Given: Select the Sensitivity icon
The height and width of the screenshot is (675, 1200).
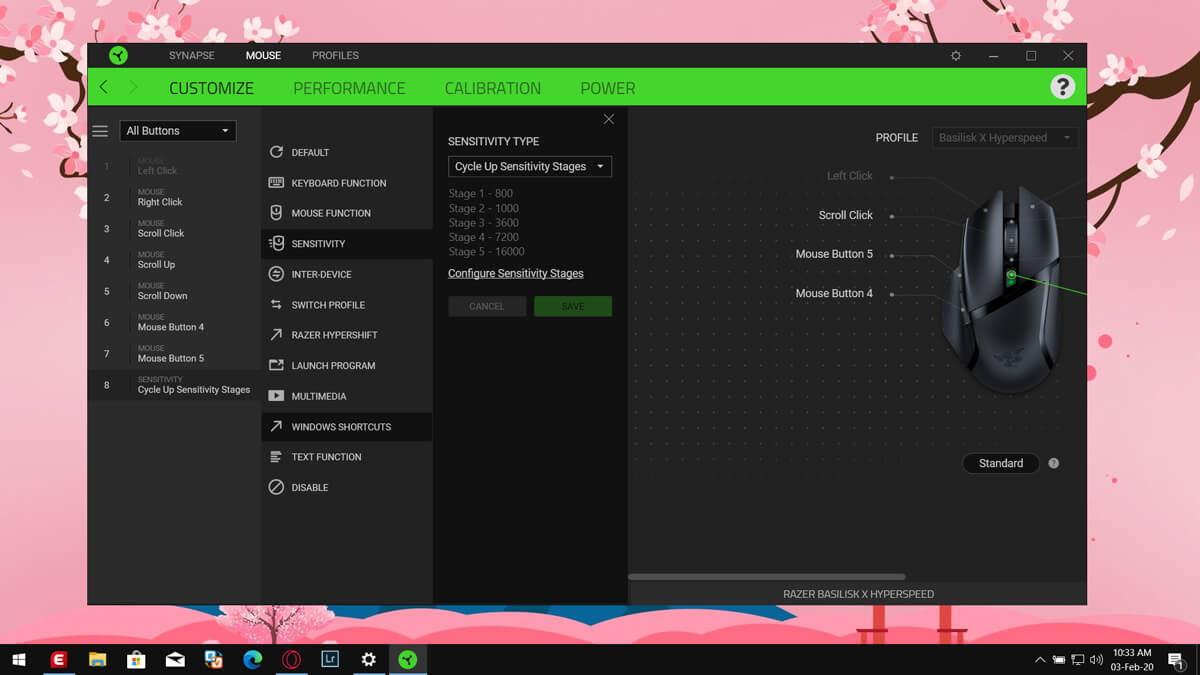Looking at the screenshot, I should pos(276,243).
